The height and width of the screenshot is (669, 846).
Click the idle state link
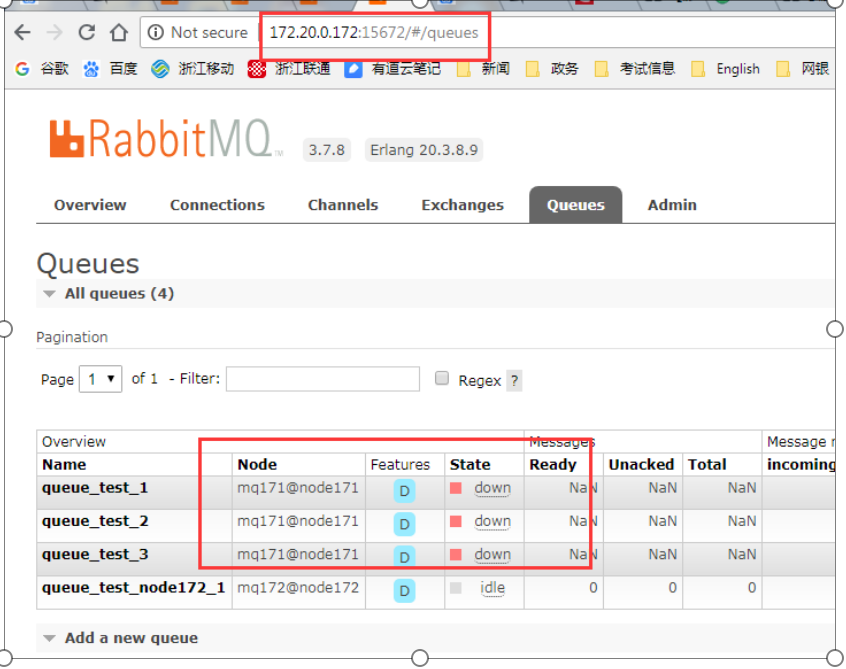491,589
